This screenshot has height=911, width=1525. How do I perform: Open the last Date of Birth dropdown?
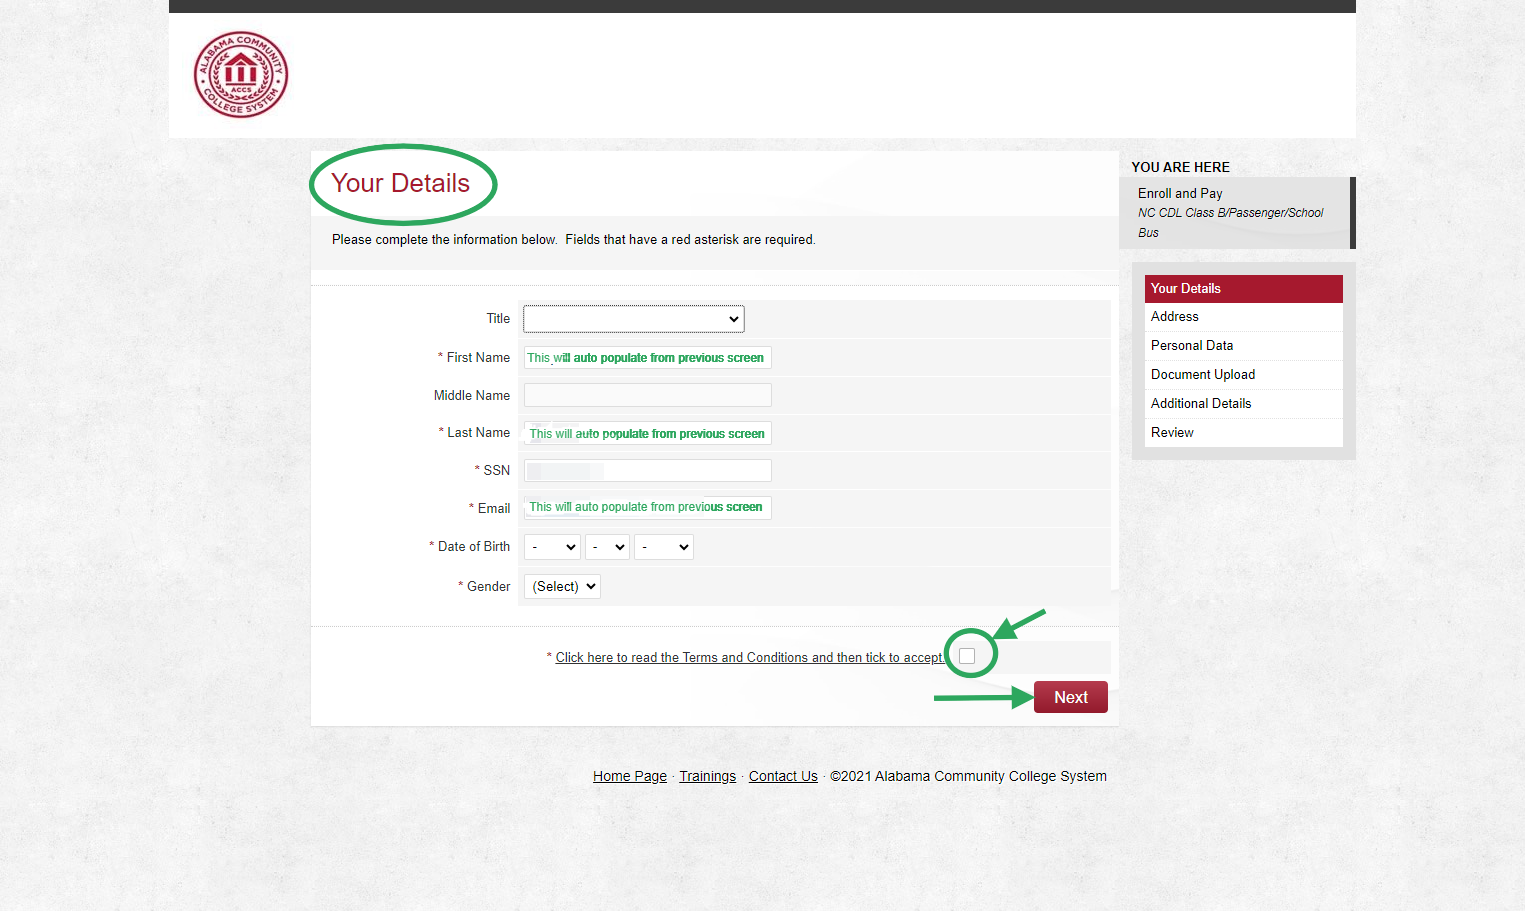click(x=663, y=547)
